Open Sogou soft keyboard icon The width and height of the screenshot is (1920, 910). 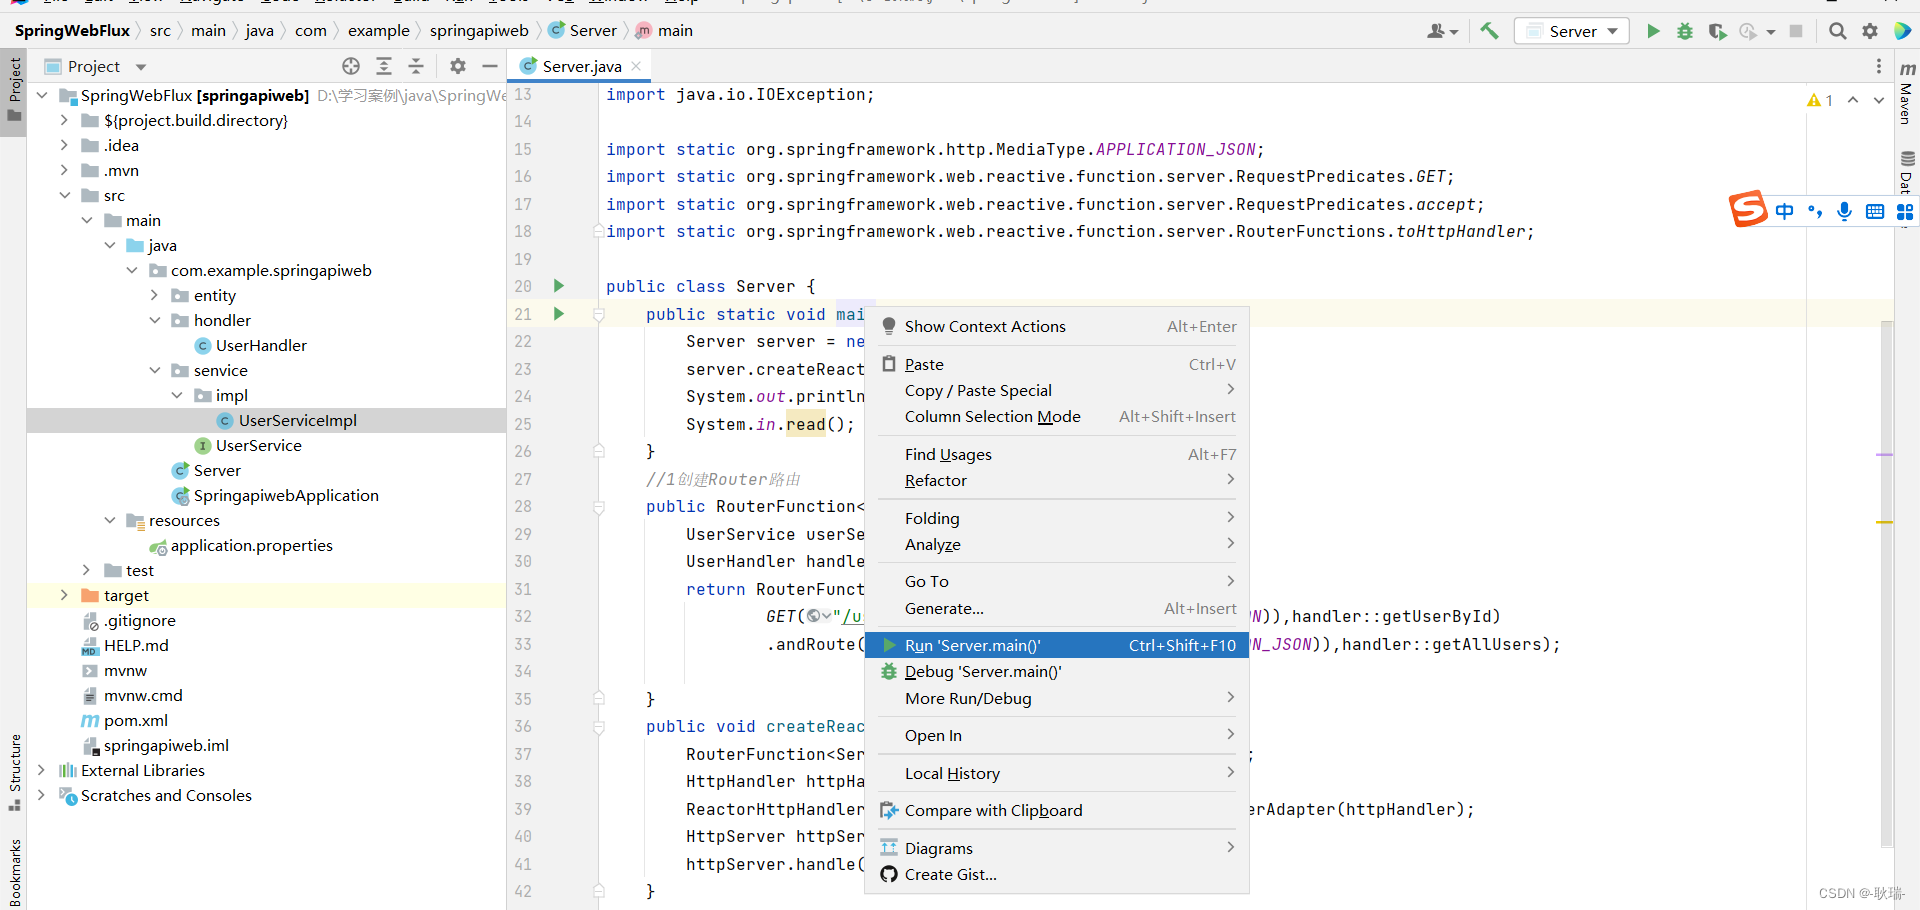click(1875, 211)
